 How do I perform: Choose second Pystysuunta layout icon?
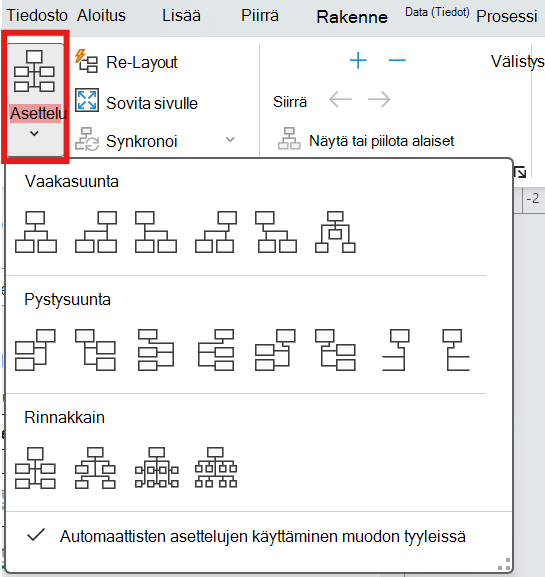tap(95, 350)
